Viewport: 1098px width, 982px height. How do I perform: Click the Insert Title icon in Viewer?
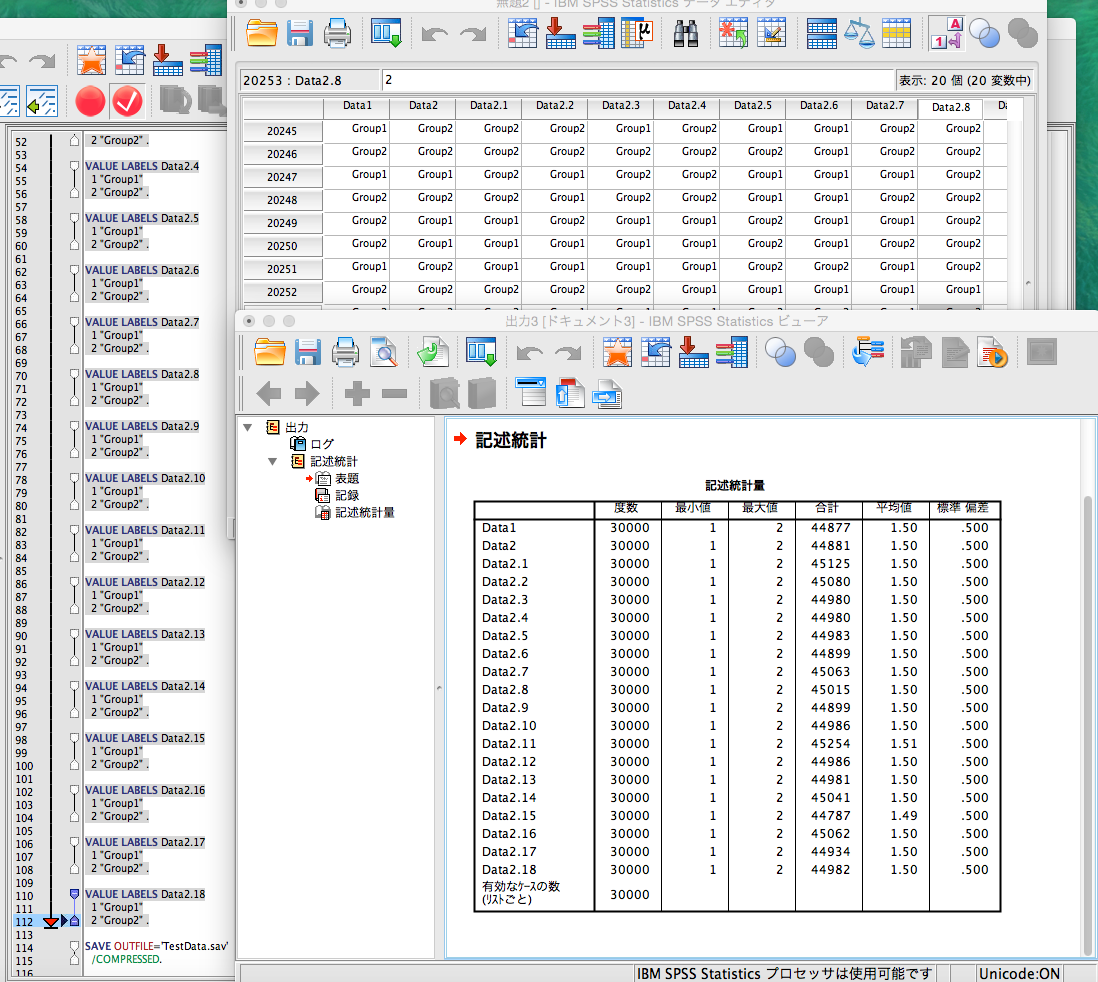pyautogui.click(x=570, y=393)
